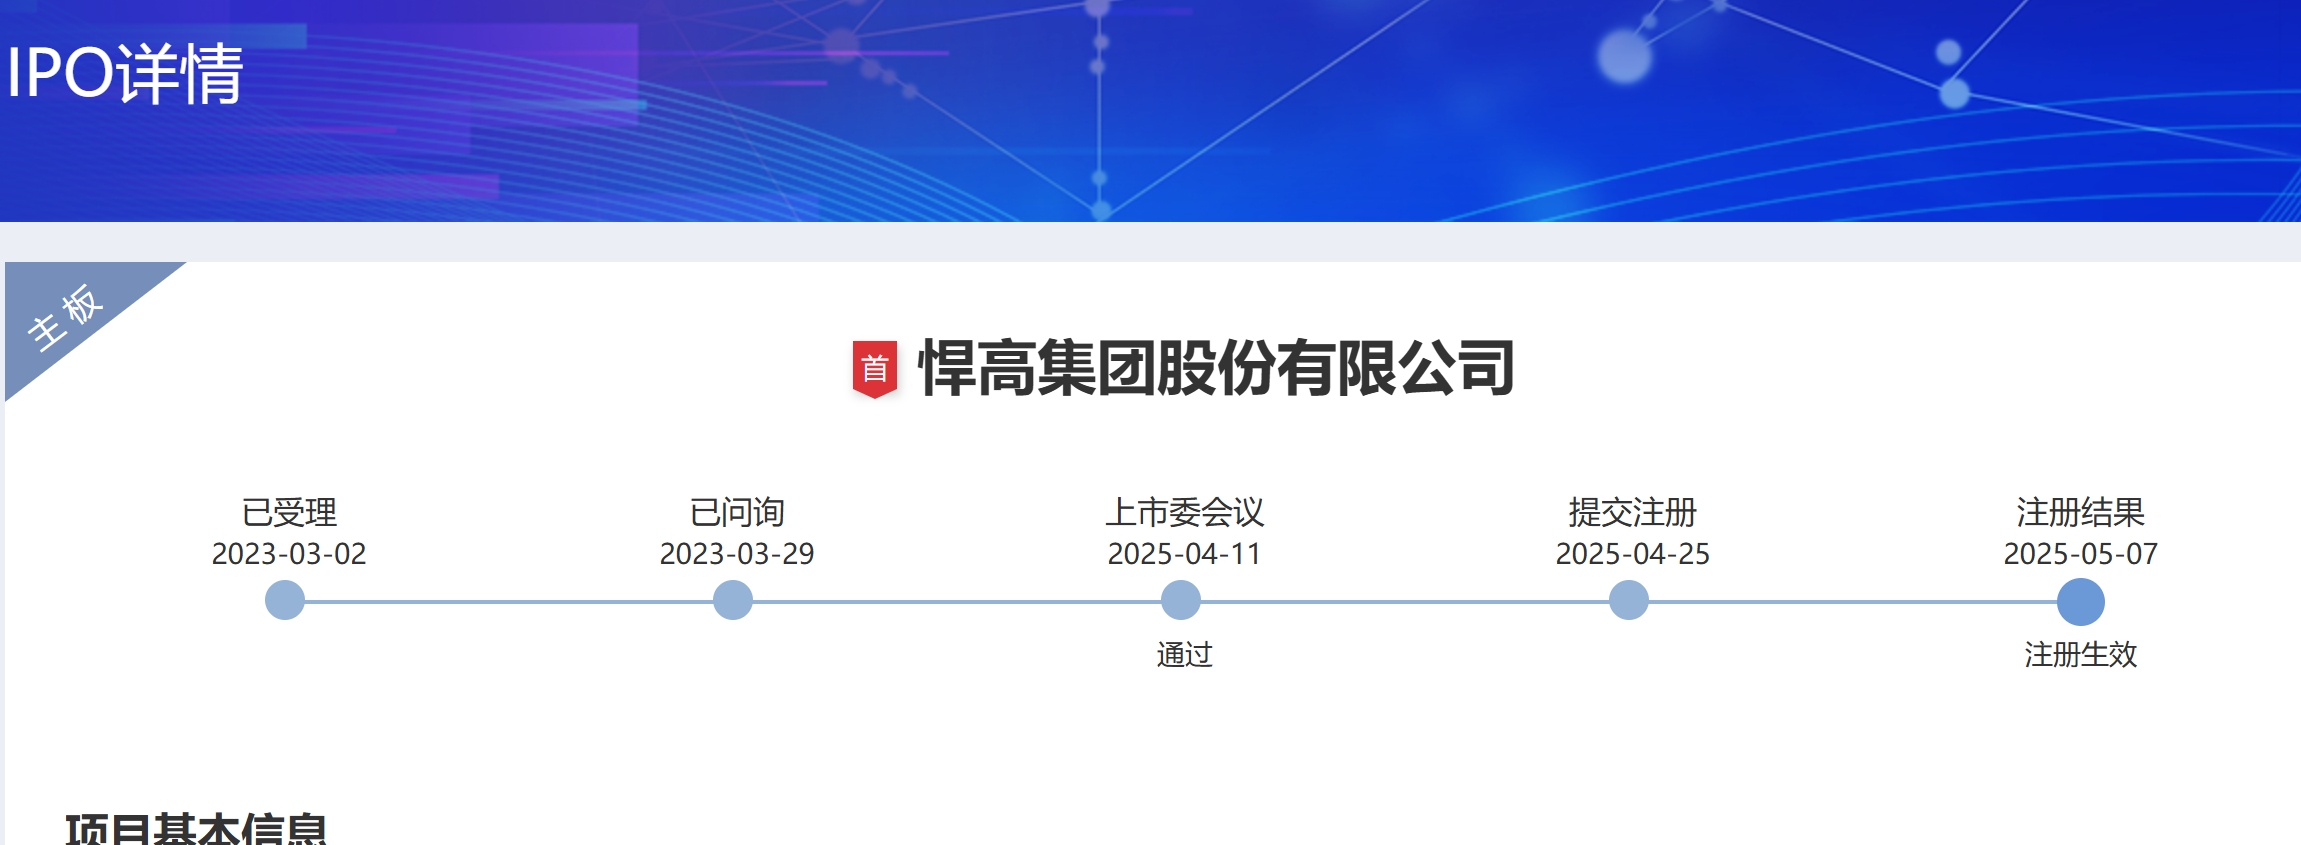The height and width of the screenshot is (845, 2301).
Task: Select the 已受理 timeline node
Action: click(285, 601)
